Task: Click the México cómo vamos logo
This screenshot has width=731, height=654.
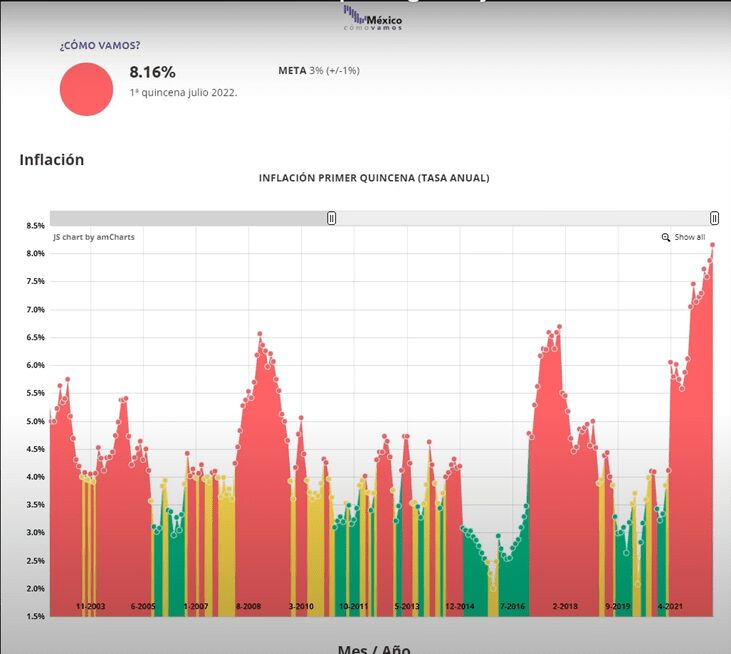Action: point(374,22)
